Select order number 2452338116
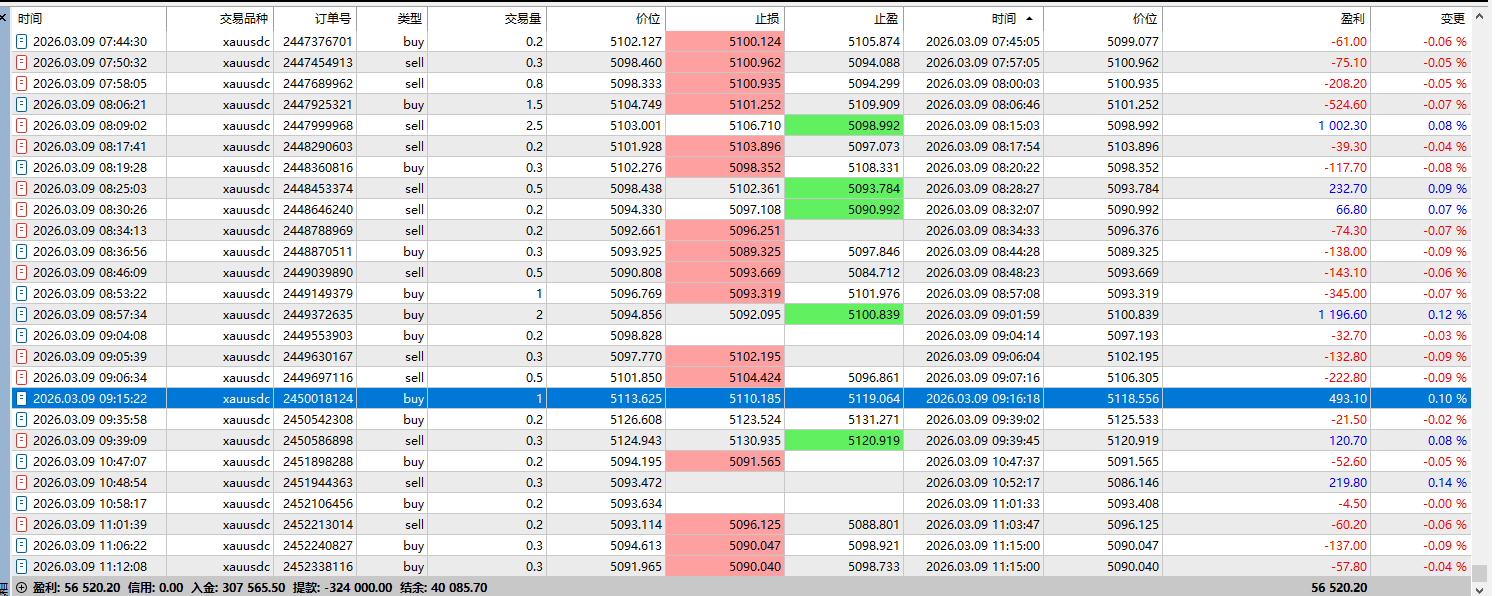Screen dimensions: 1500x596 tap(318, 566)
